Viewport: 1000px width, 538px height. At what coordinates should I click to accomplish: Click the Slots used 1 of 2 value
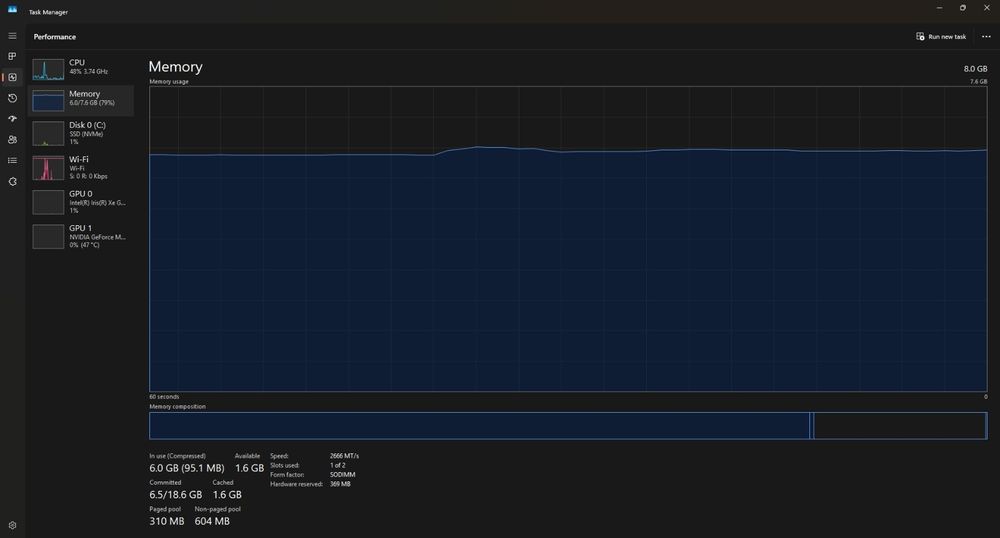pyautogui.click(x=337, y=465)
